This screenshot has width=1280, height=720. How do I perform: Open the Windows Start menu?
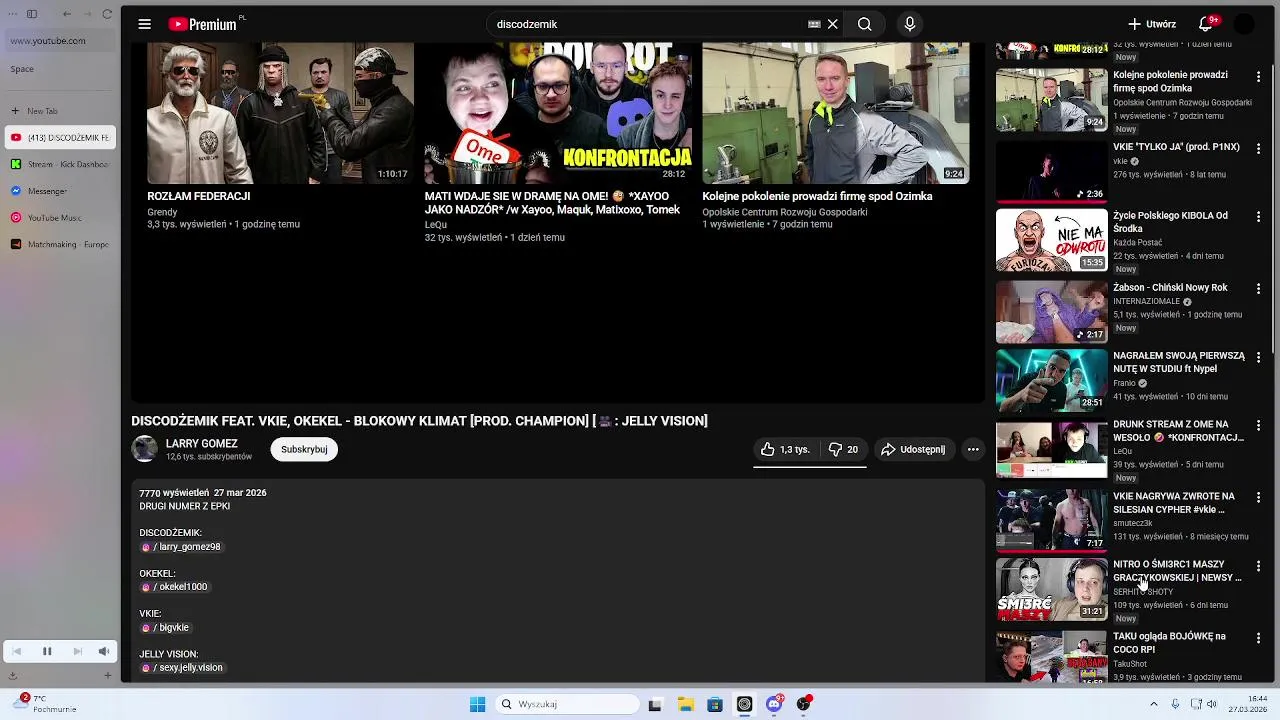coord(478,705)
